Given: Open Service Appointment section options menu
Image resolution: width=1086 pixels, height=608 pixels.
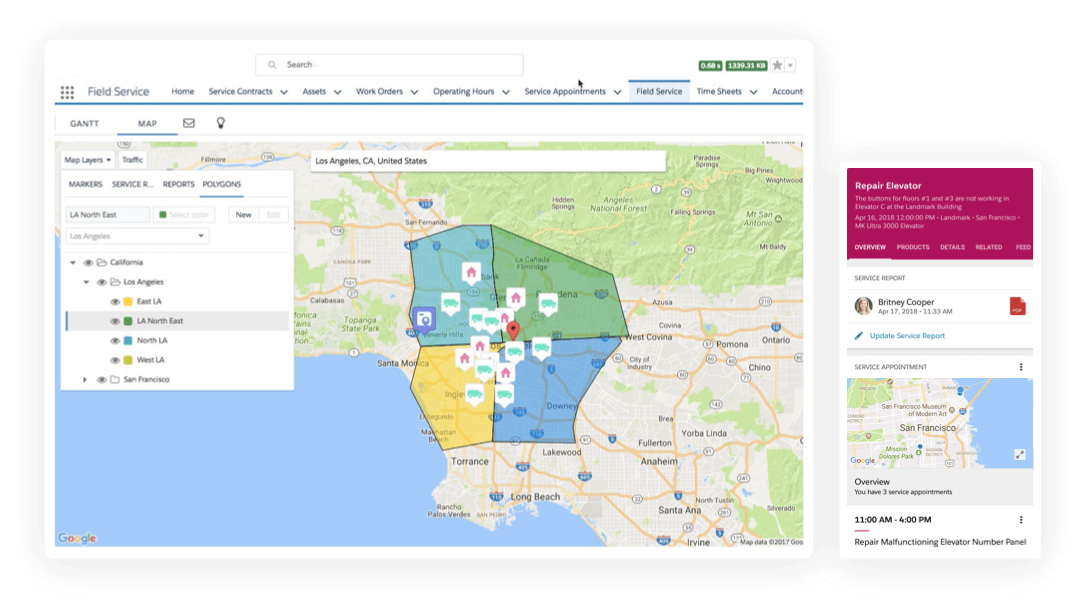Looking at the screenshot, I should coord(1021,367).
